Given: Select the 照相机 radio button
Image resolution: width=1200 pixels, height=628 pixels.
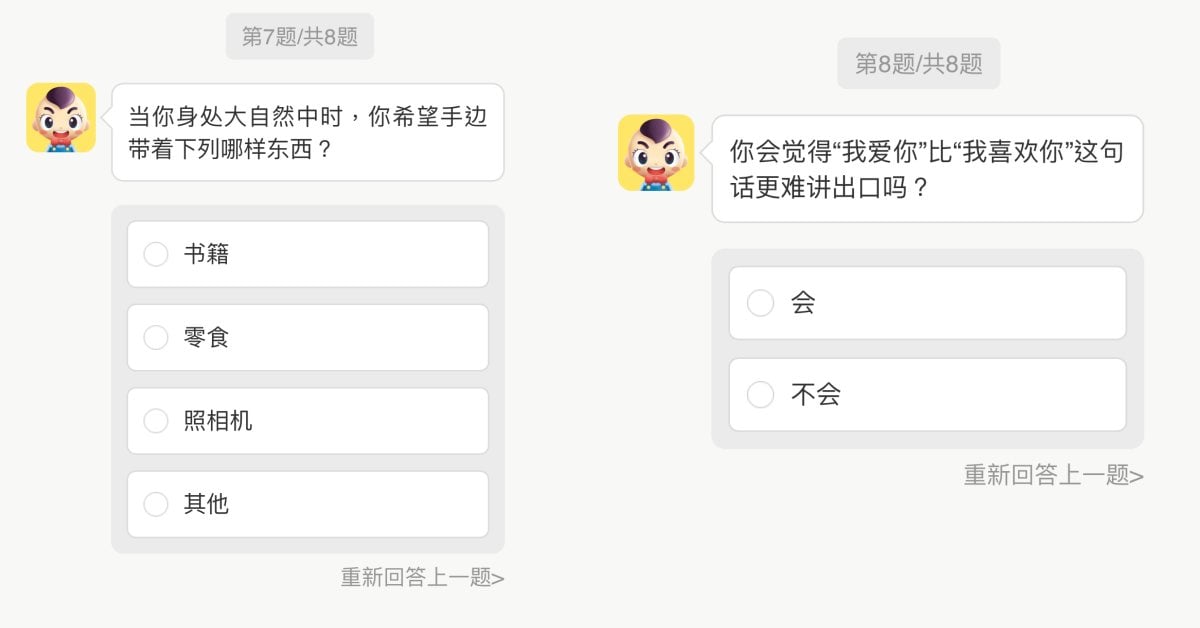Looking at the screenshot, I should pyautogui.click(x=156, y=421).
